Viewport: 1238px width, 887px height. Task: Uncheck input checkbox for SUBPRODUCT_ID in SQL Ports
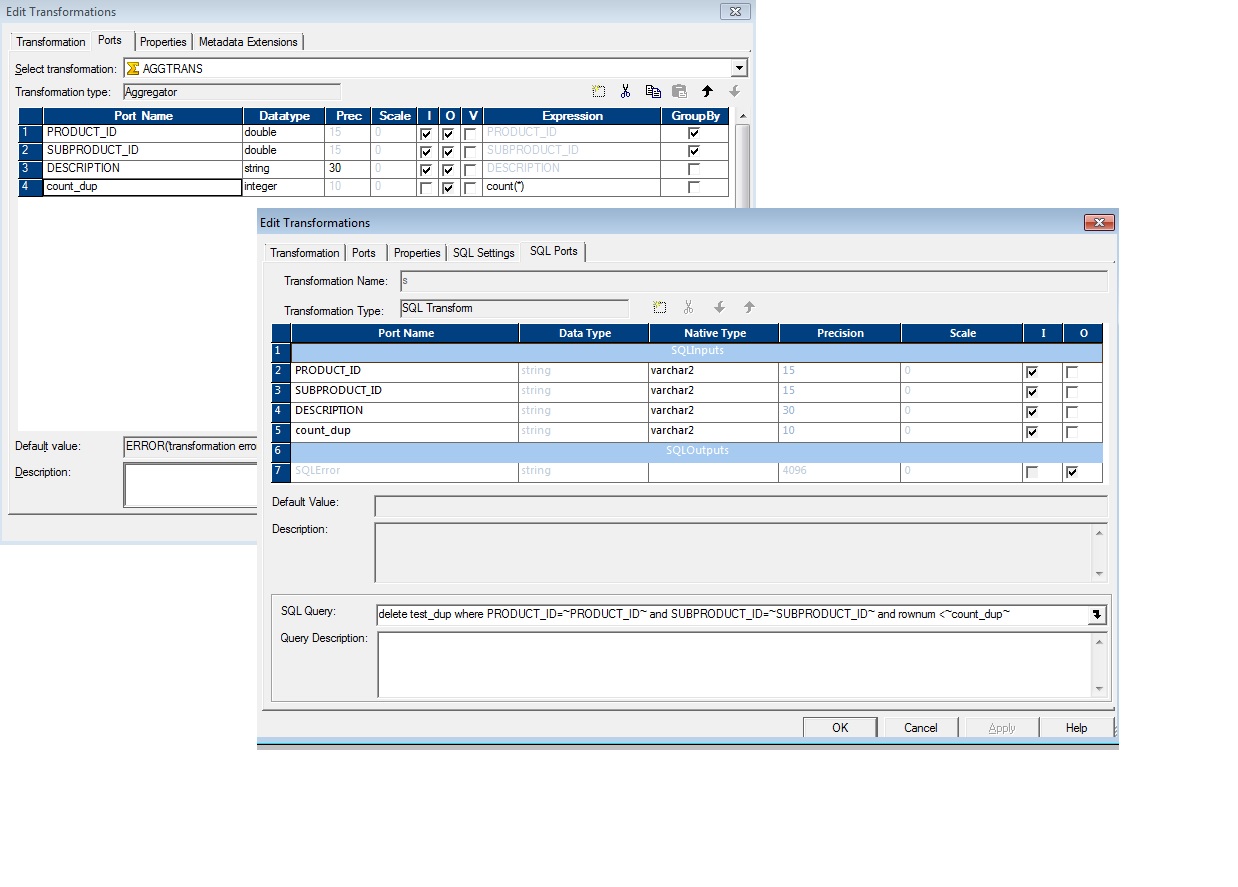click(x=1032, y=392)
